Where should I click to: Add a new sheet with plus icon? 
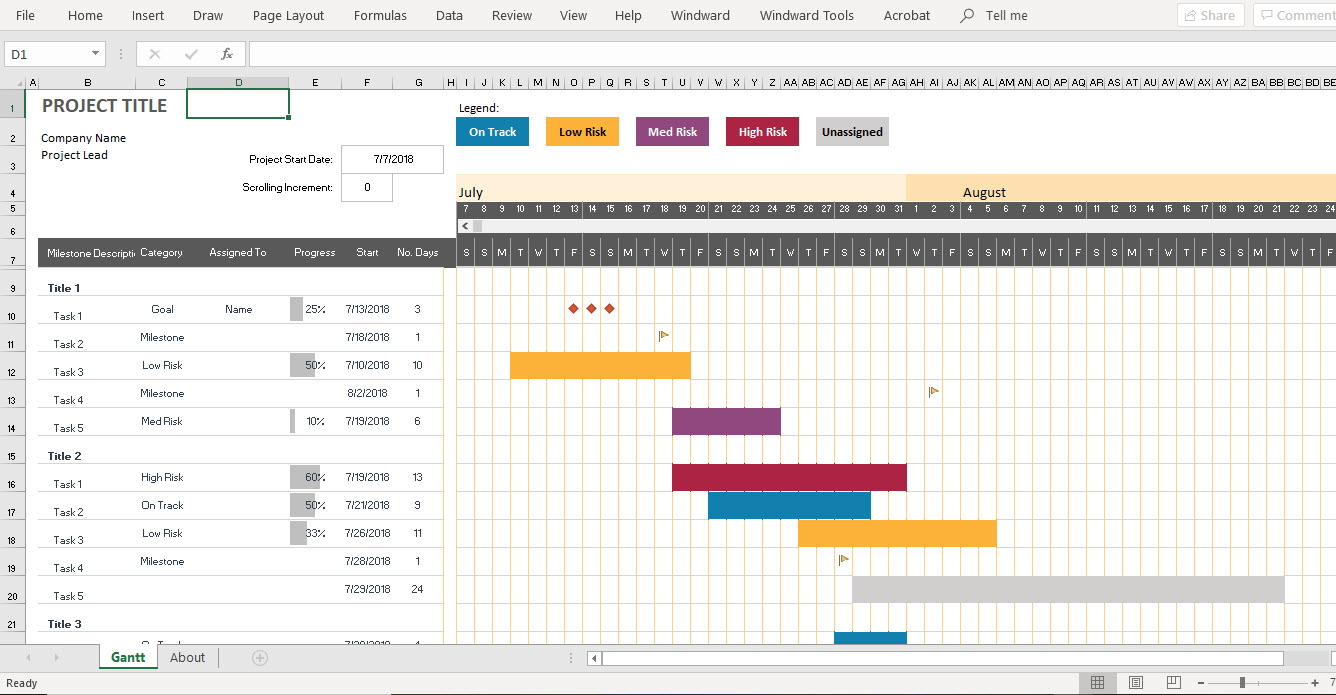260,657
